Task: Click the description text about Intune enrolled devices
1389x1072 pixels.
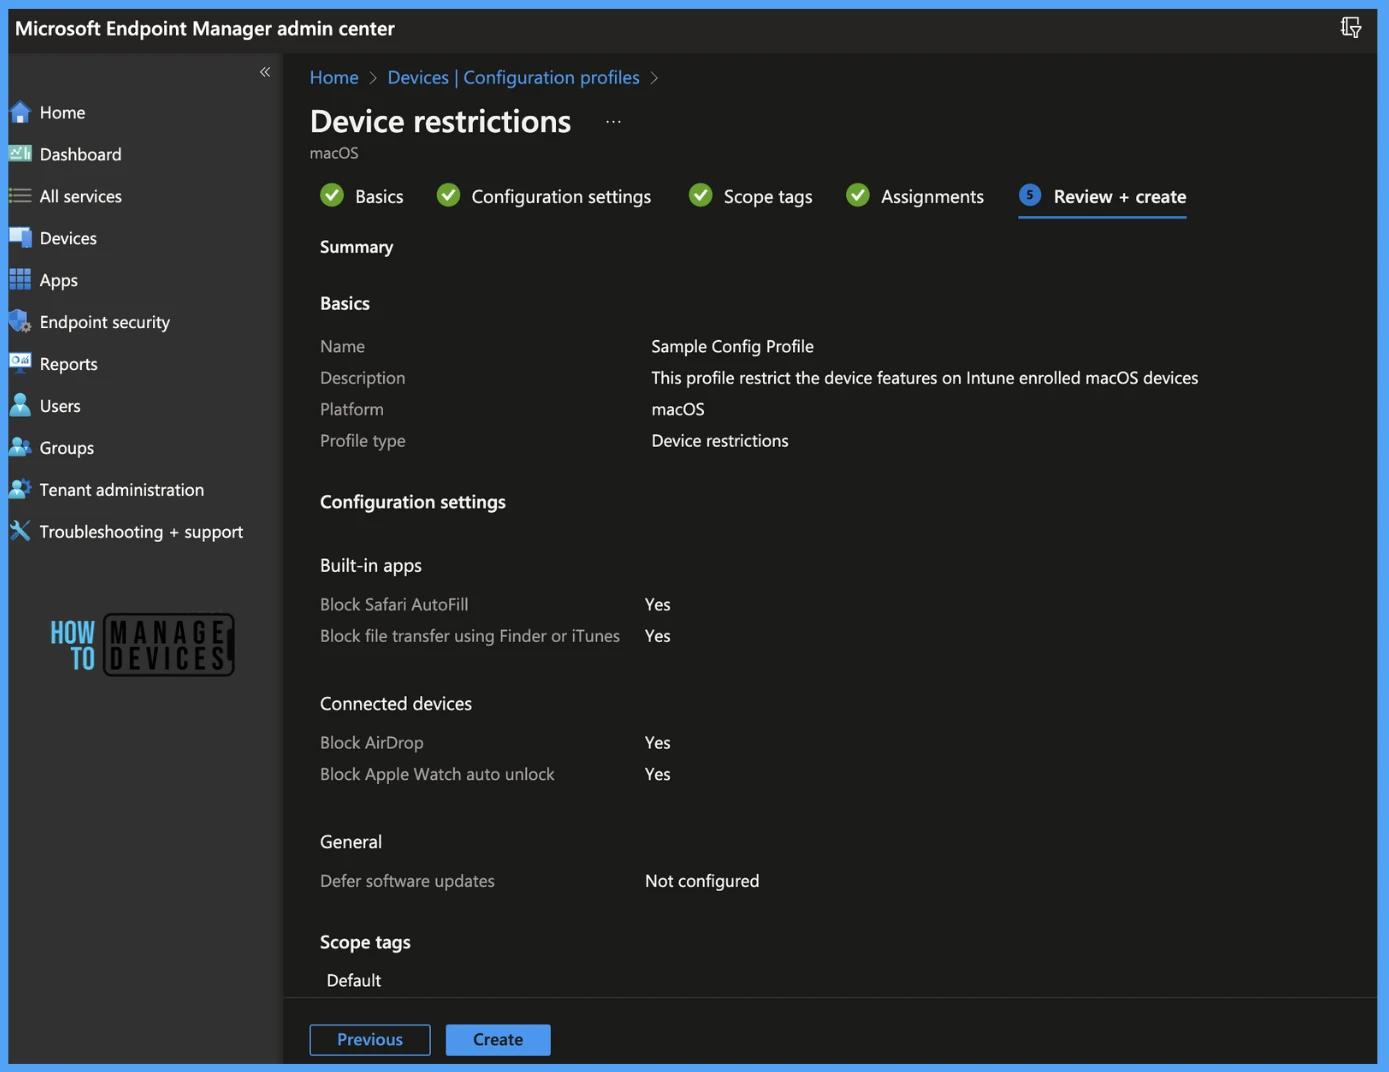Action: click(924, 378)
